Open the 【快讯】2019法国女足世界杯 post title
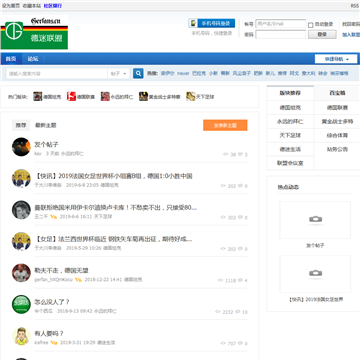Screen dimensions: 360x360 (113, 176)
